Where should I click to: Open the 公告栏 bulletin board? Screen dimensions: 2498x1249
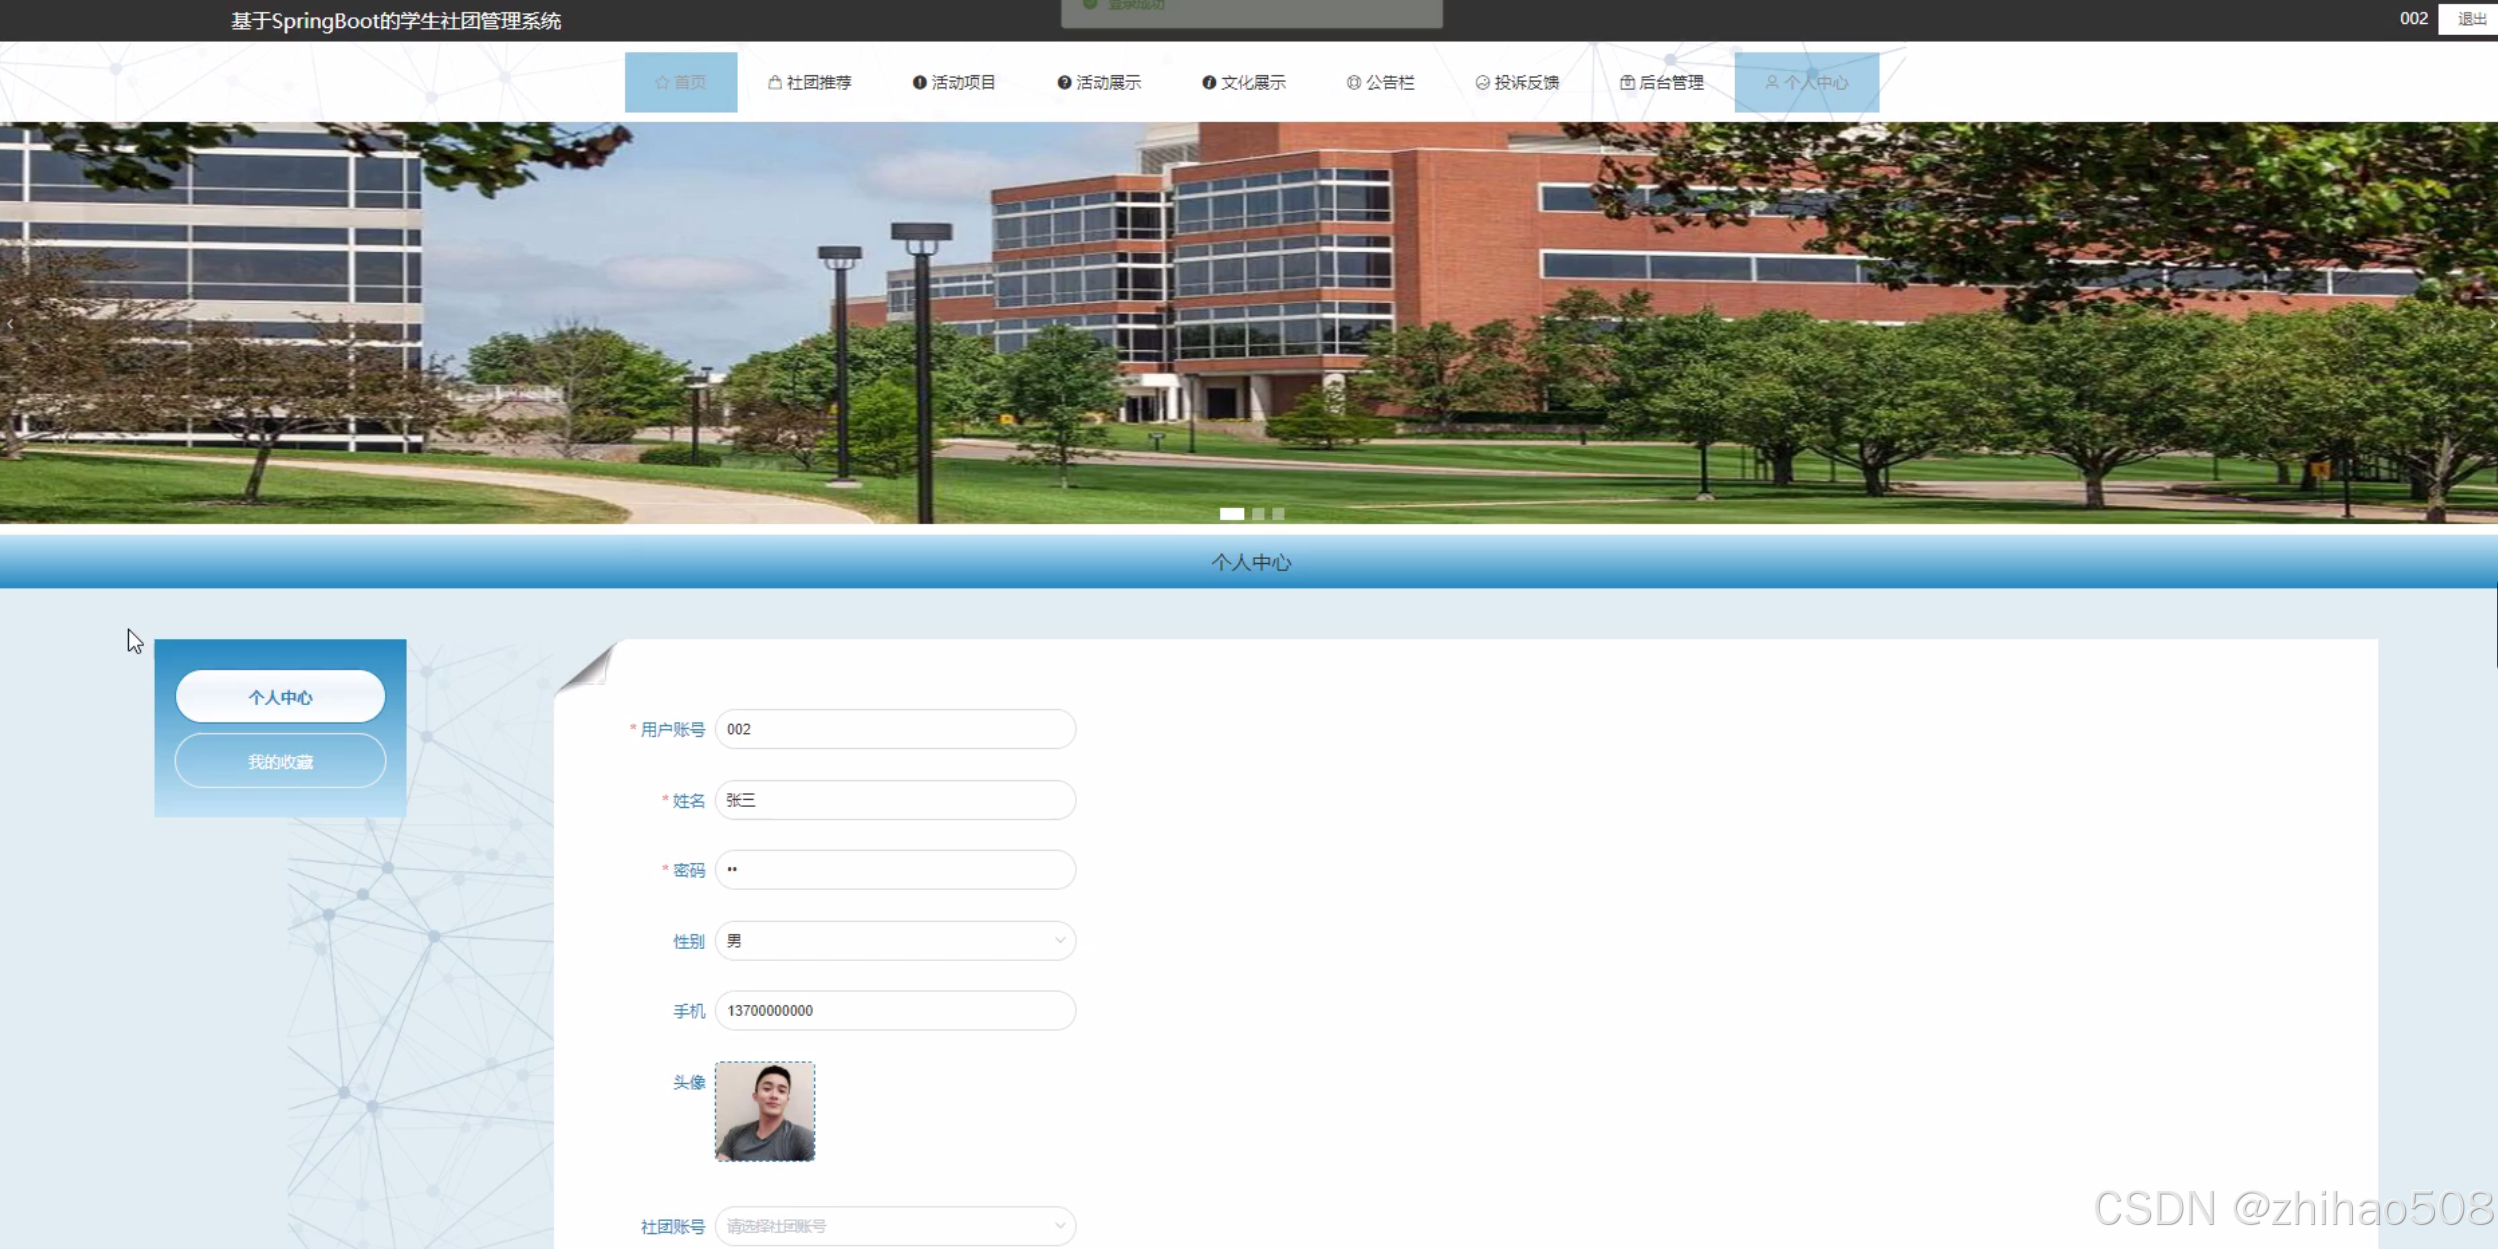1380,82
